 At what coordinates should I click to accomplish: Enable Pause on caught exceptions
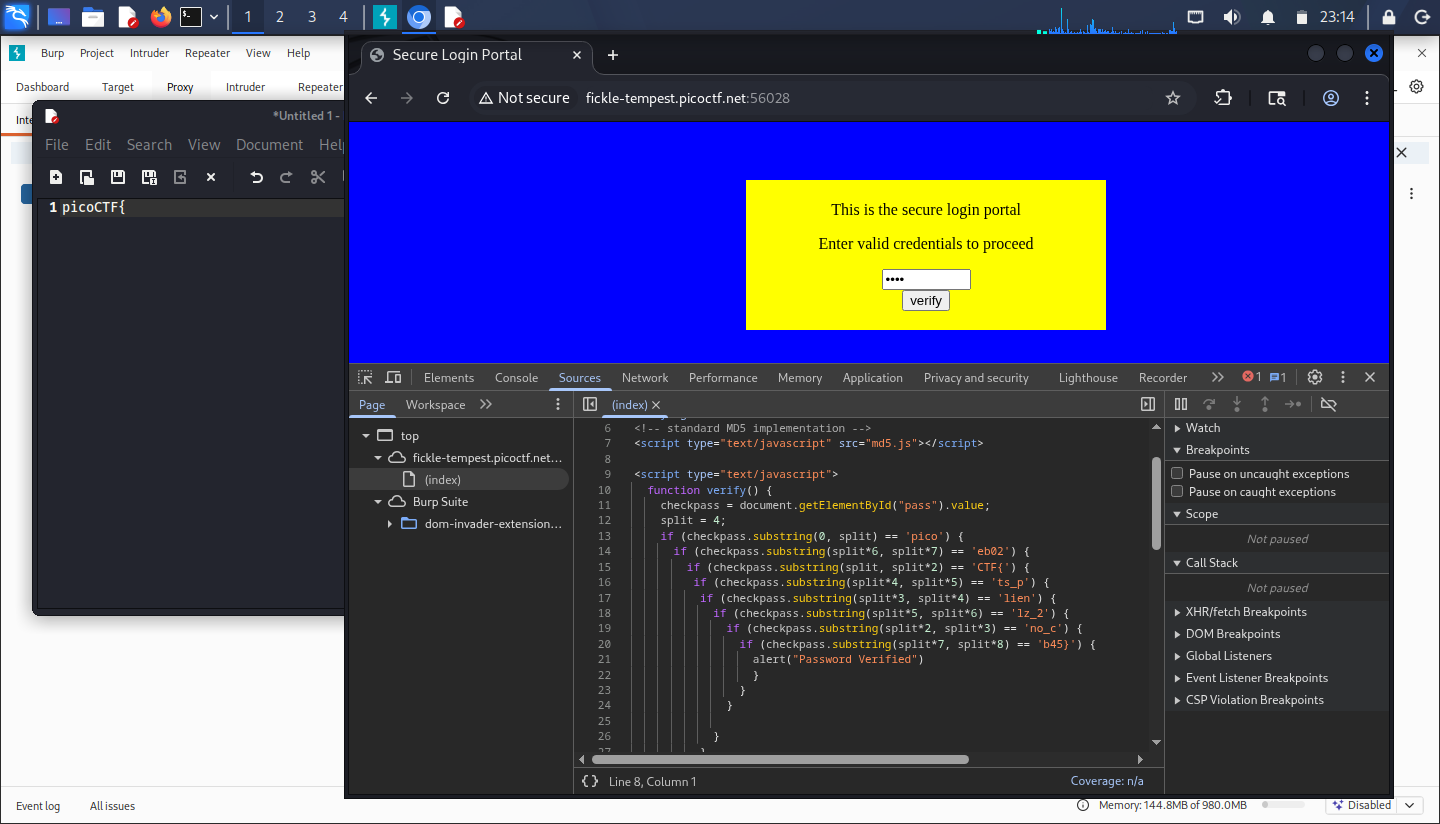pyautogui.click(x=1178, y=492)
